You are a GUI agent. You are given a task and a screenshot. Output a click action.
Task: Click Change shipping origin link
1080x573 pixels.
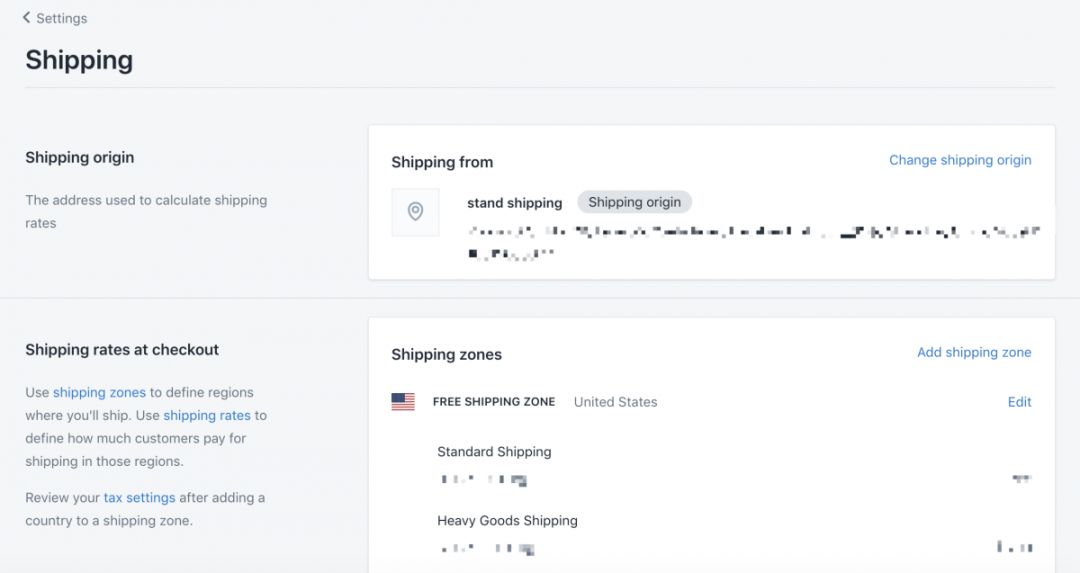960,160
